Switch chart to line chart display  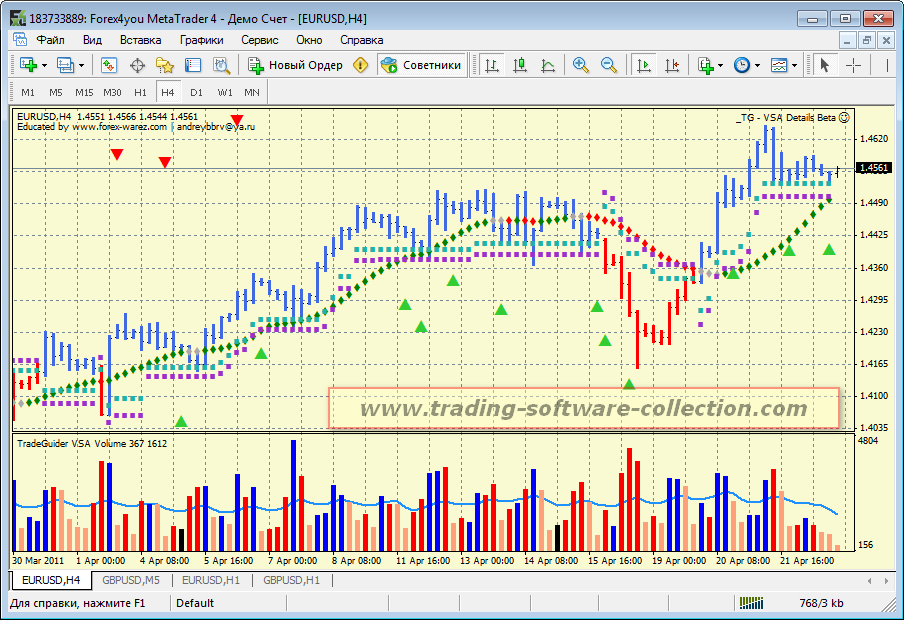click(547, 65)
